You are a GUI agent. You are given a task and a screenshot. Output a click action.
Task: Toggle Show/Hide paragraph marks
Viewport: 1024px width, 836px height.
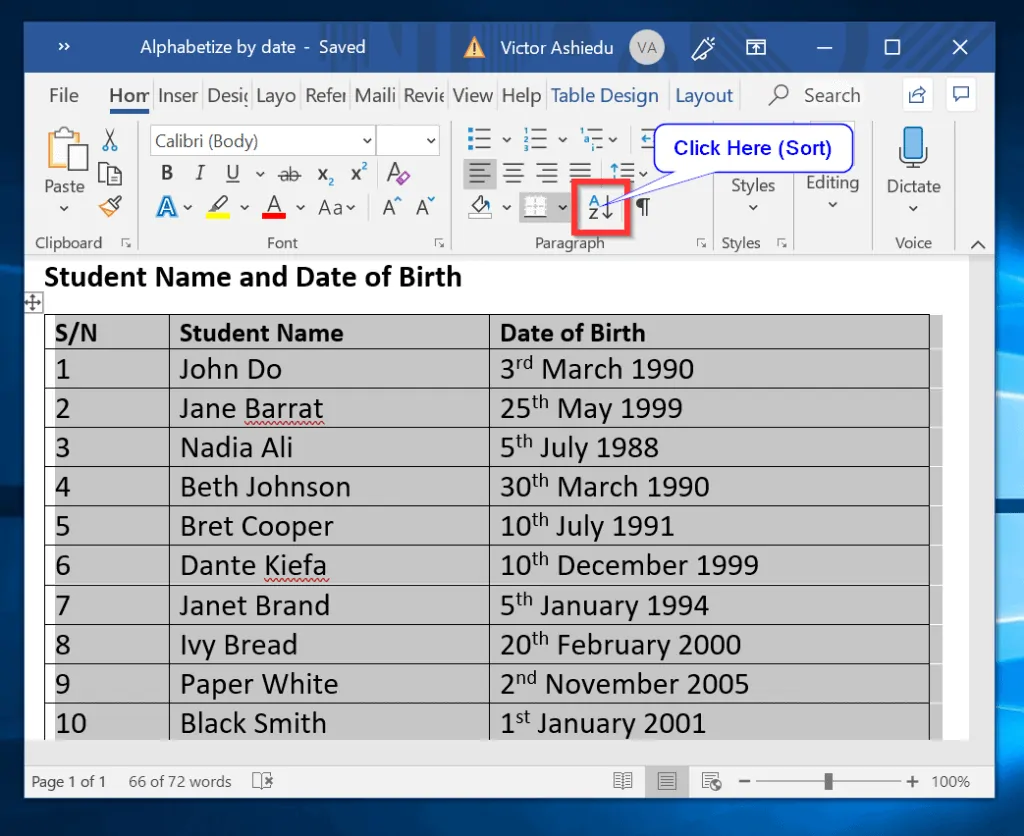645,207
